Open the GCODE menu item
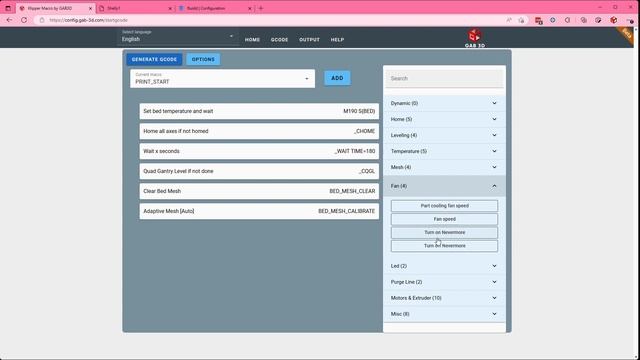The width and height of the screenshot is (640, 360). (x=280, y=40)
